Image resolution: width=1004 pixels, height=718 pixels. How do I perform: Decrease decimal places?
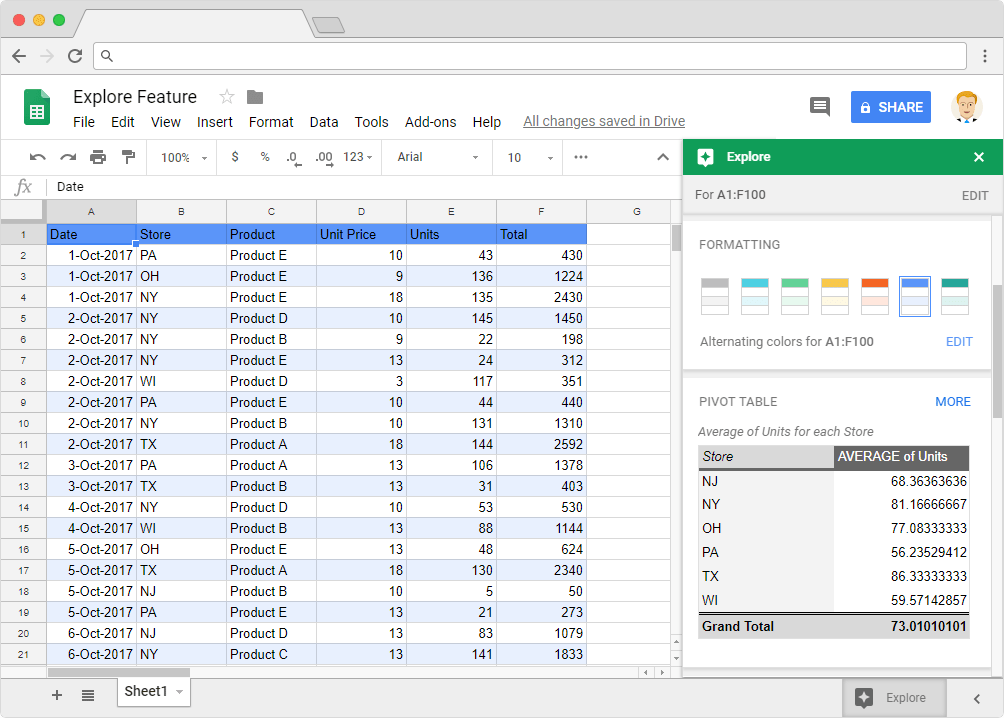pos(294,157)
